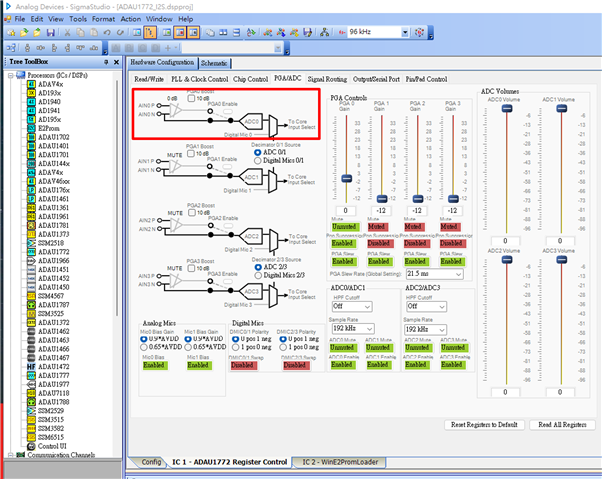Click the Tile windows horizontally icon

coord(236,33)
